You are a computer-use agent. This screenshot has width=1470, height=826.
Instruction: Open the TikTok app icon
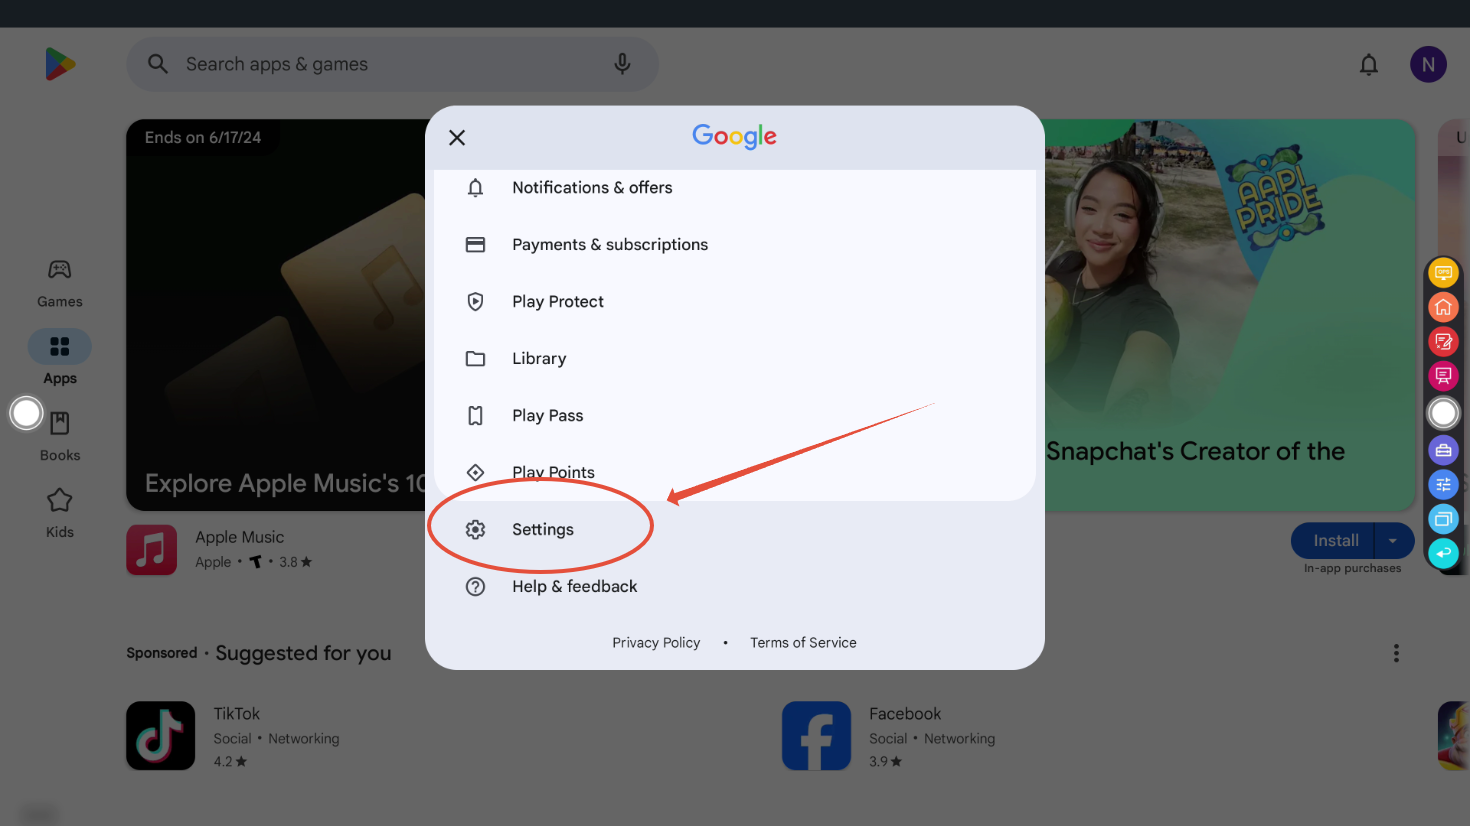click(x=161, y=736)
